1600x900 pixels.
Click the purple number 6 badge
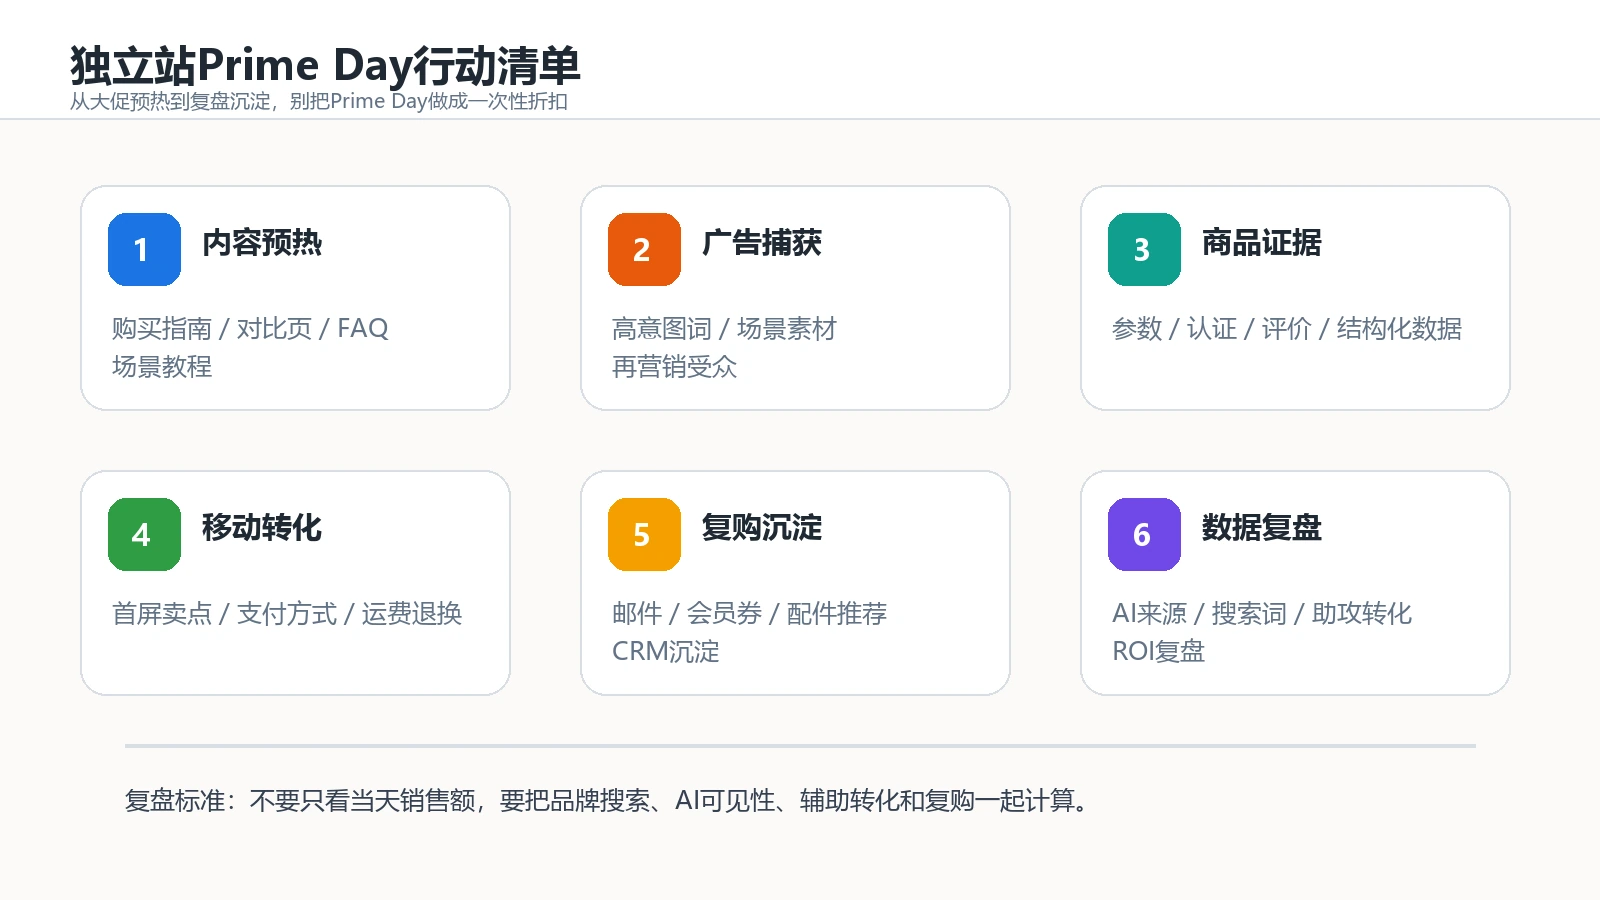1144,534
